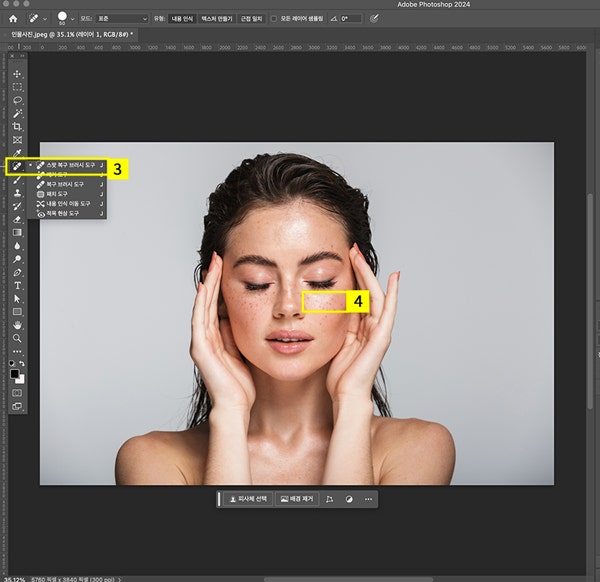This screenshot has width=600, height=582.
Task: Click the foreground color swatch
Action: (x=16, y=373)
